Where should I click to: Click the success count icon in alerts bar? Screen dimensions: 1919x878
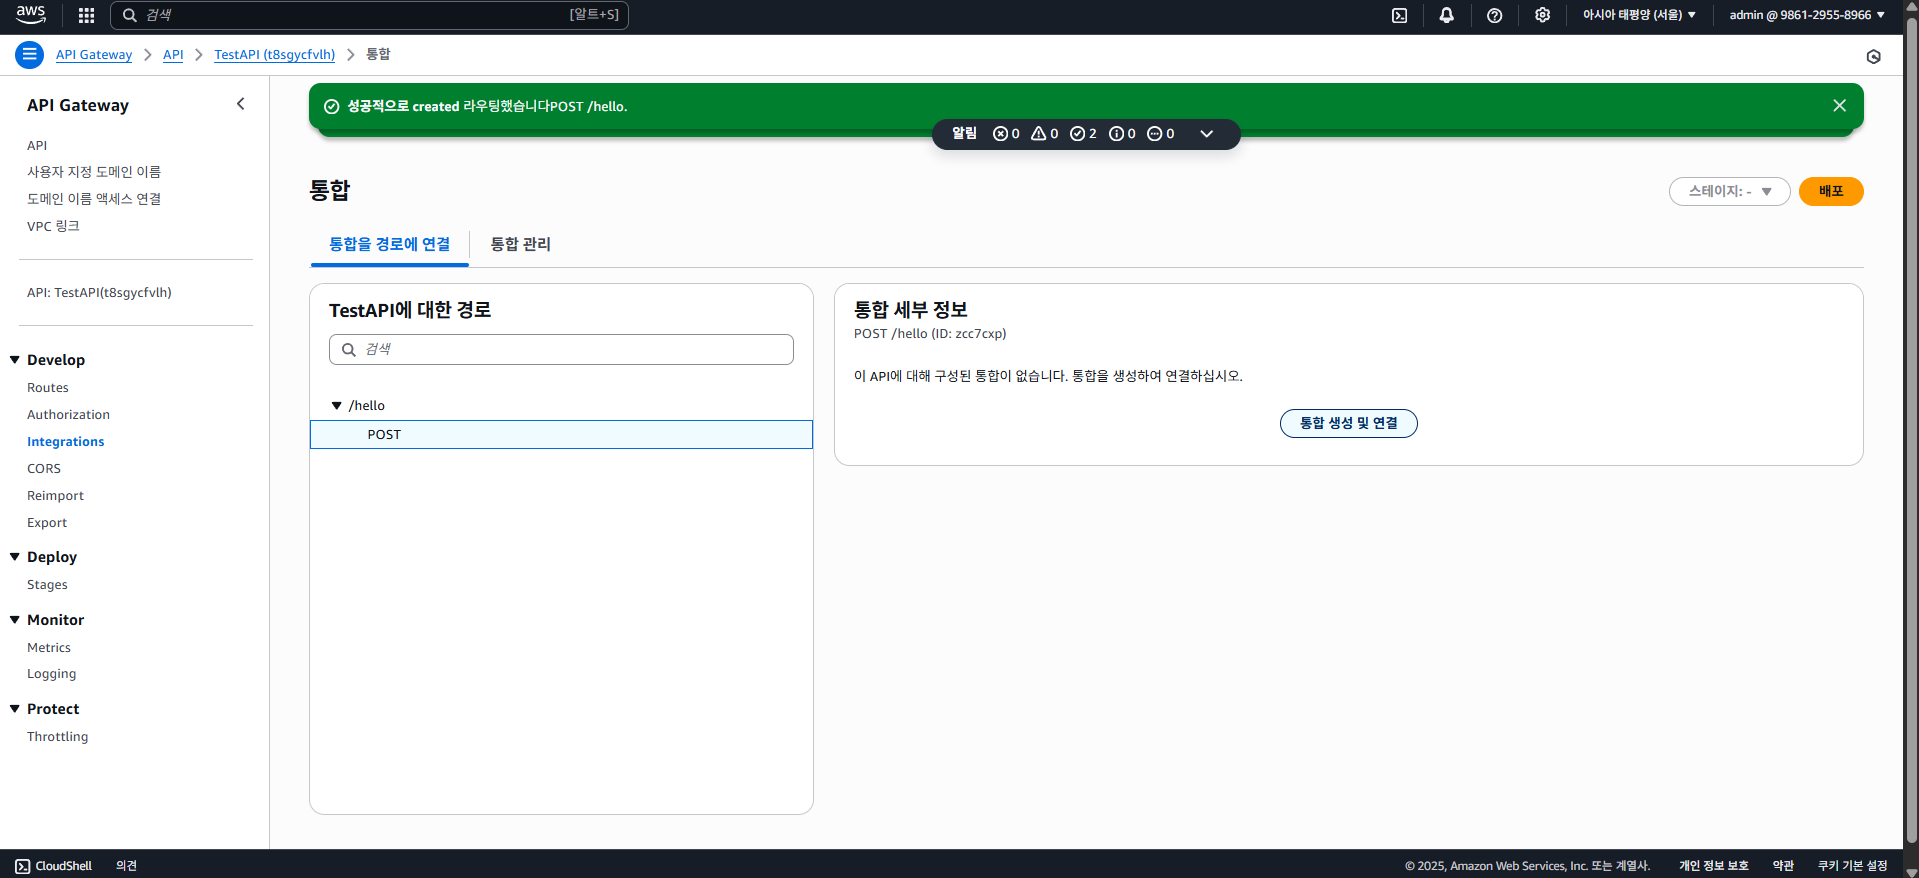(1077, 134)
